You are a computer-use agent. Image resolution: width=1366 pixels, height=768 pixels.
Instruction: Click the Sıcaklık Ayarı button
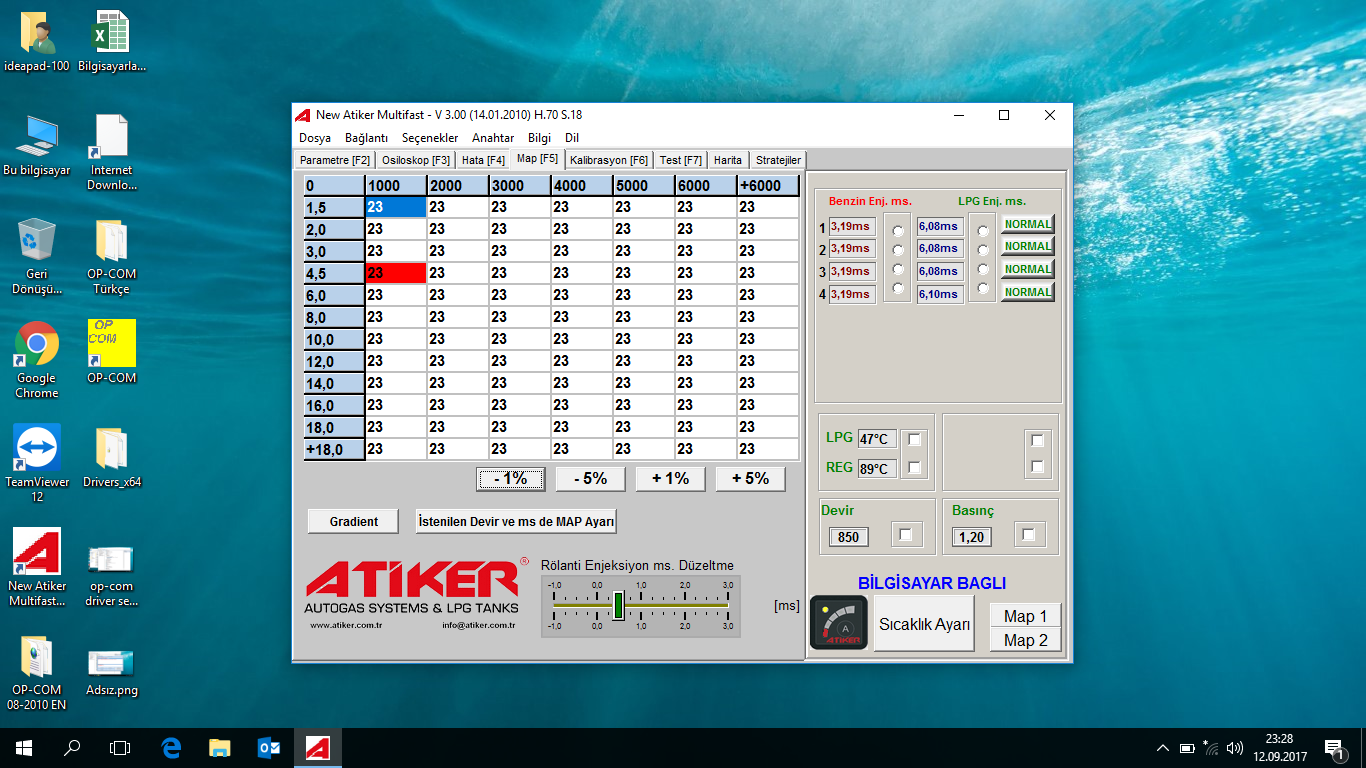(x=924, y=624)
